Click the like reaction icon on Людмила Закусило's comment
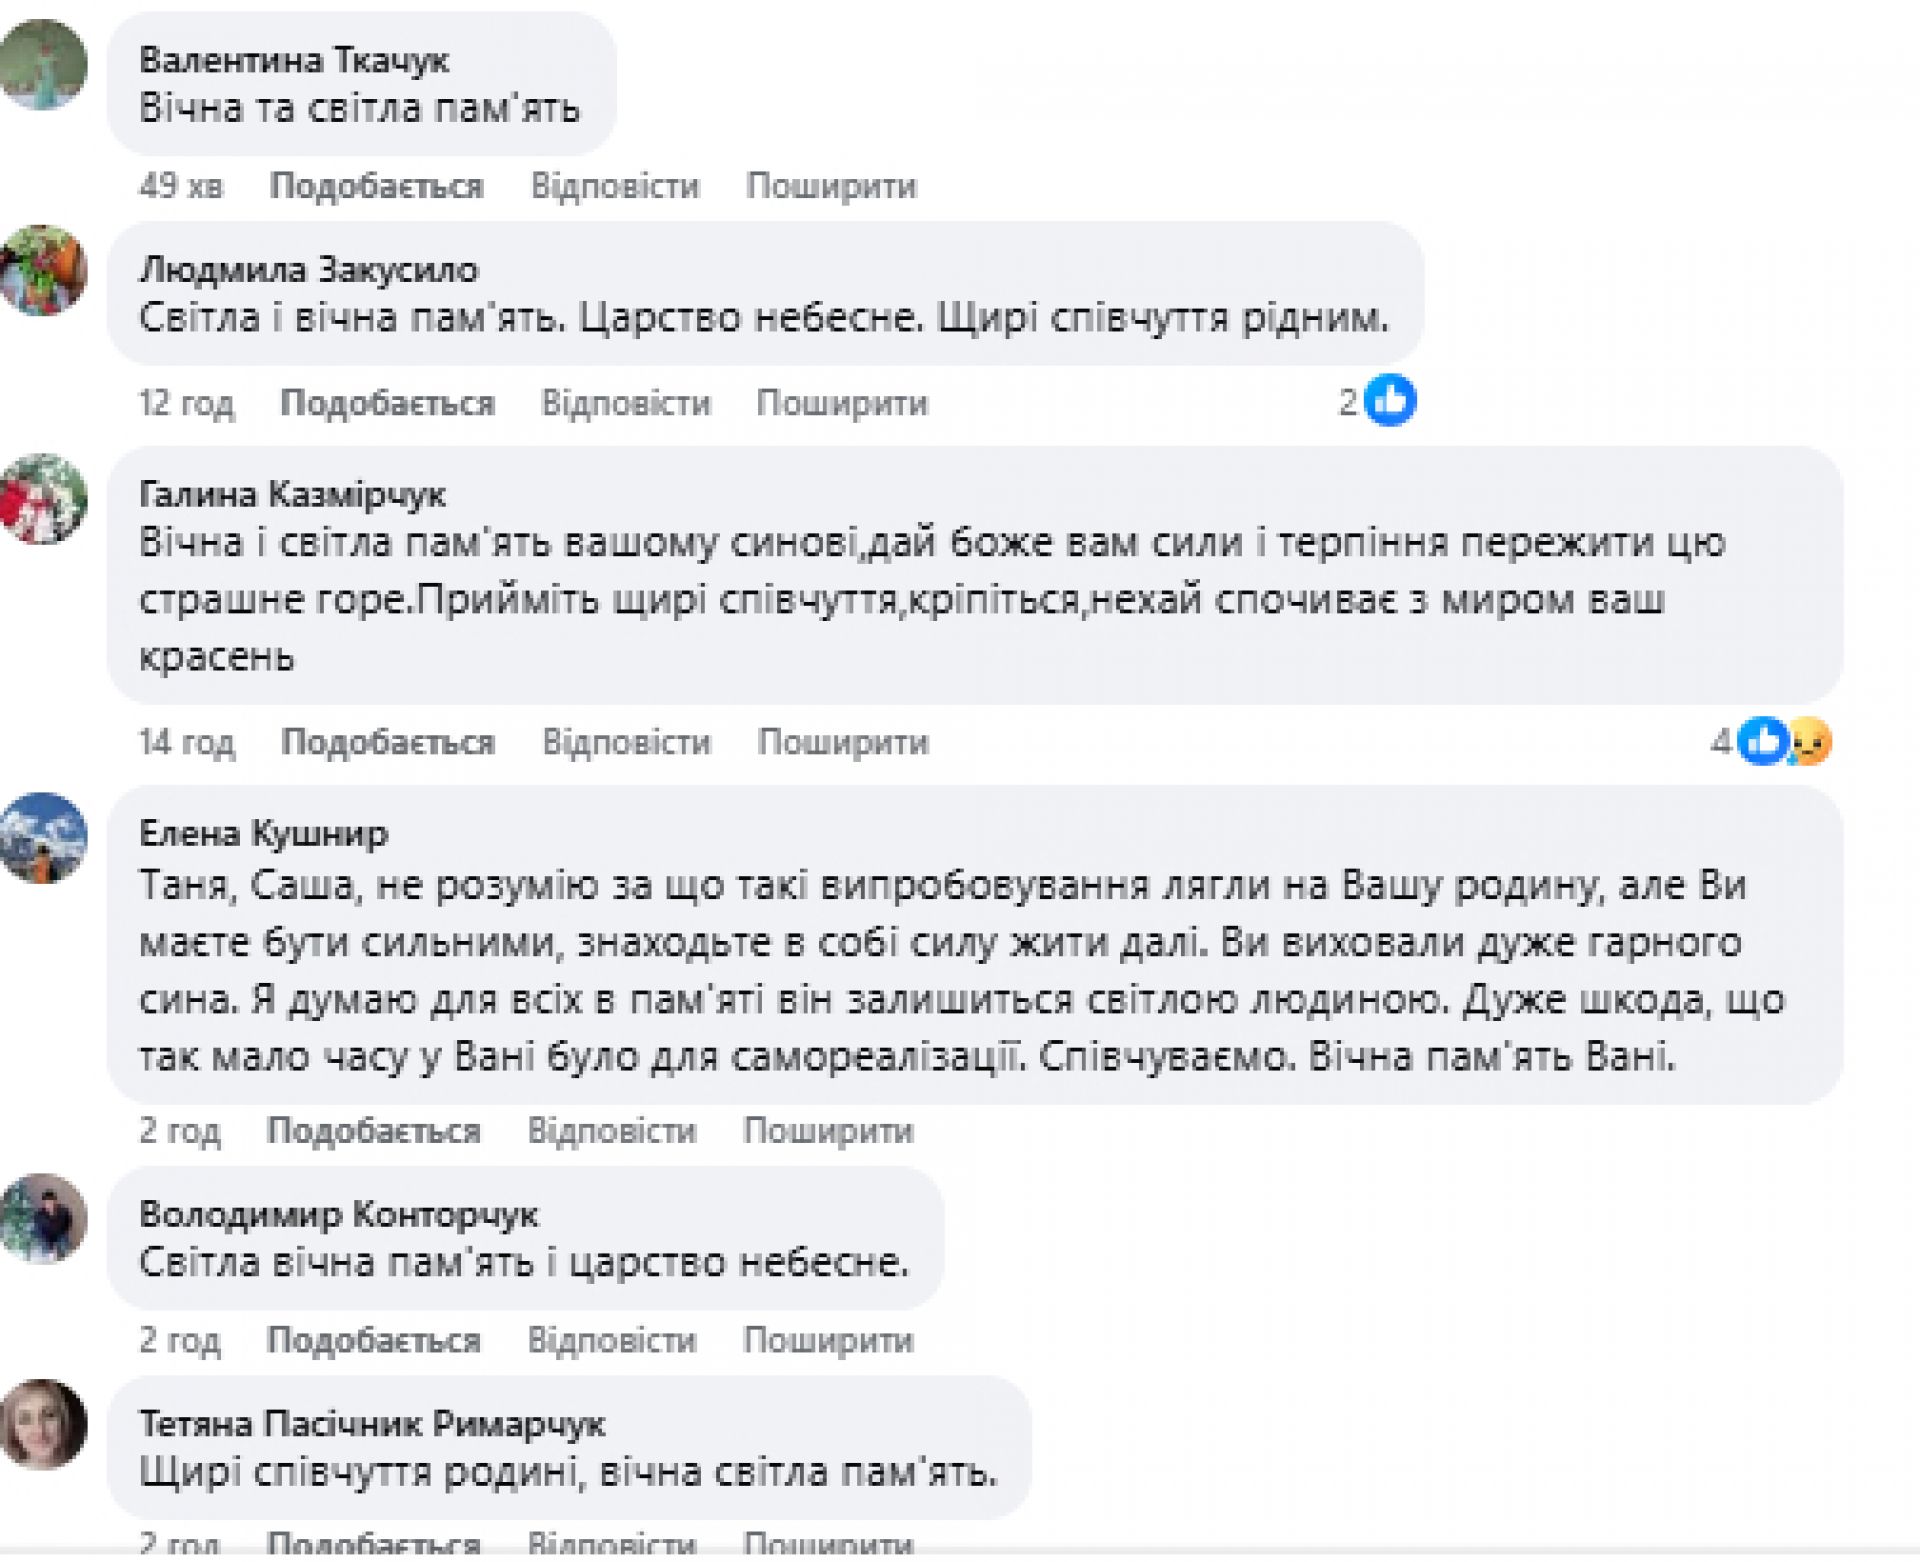 pyautogui.click(x=1390, y=402)
